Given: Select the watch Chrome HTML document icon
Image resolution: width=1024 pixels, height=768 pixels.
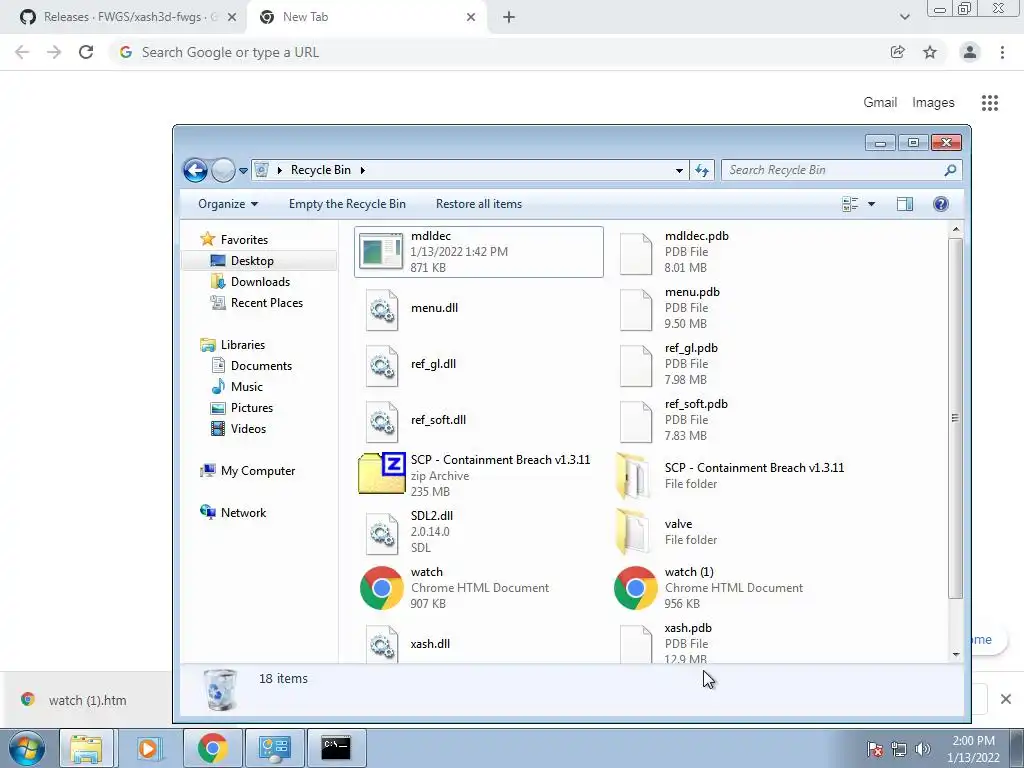Looking at the screenshot, I should (x=381, y=588).
